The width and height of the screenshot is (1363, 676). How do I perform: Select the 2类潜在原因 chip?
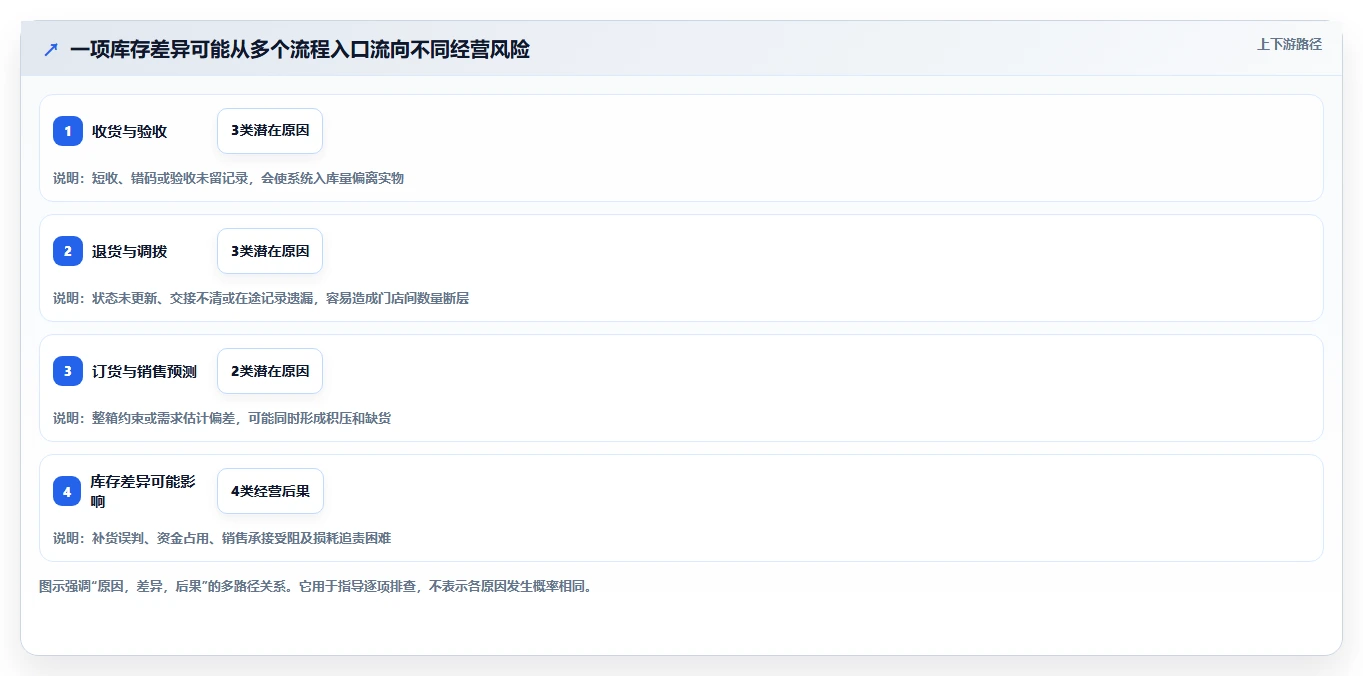(x=270, y=371)
